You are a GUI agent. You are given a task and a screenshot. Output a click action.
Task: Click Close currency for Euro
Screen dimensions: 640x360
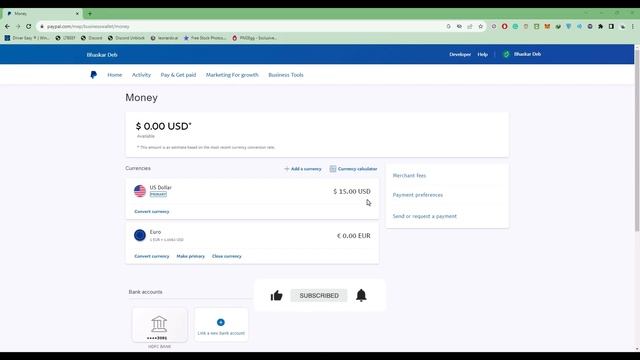point(227,256)
